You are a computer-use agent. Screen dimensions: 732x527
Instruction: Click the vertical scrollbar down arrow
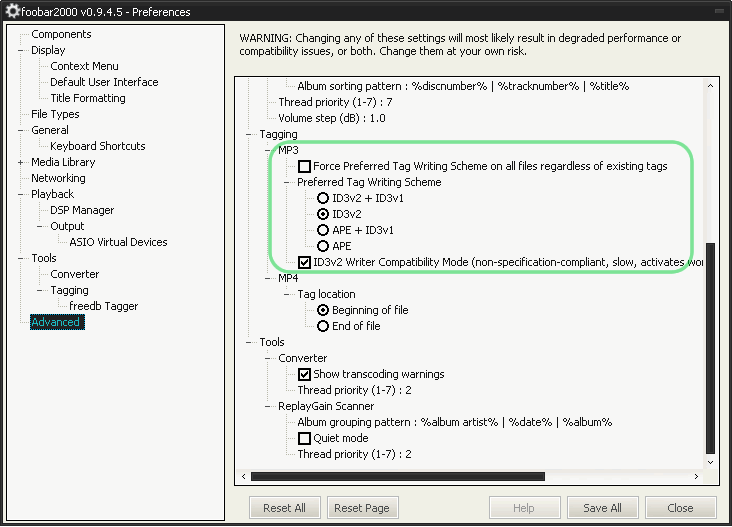point(711,463)
